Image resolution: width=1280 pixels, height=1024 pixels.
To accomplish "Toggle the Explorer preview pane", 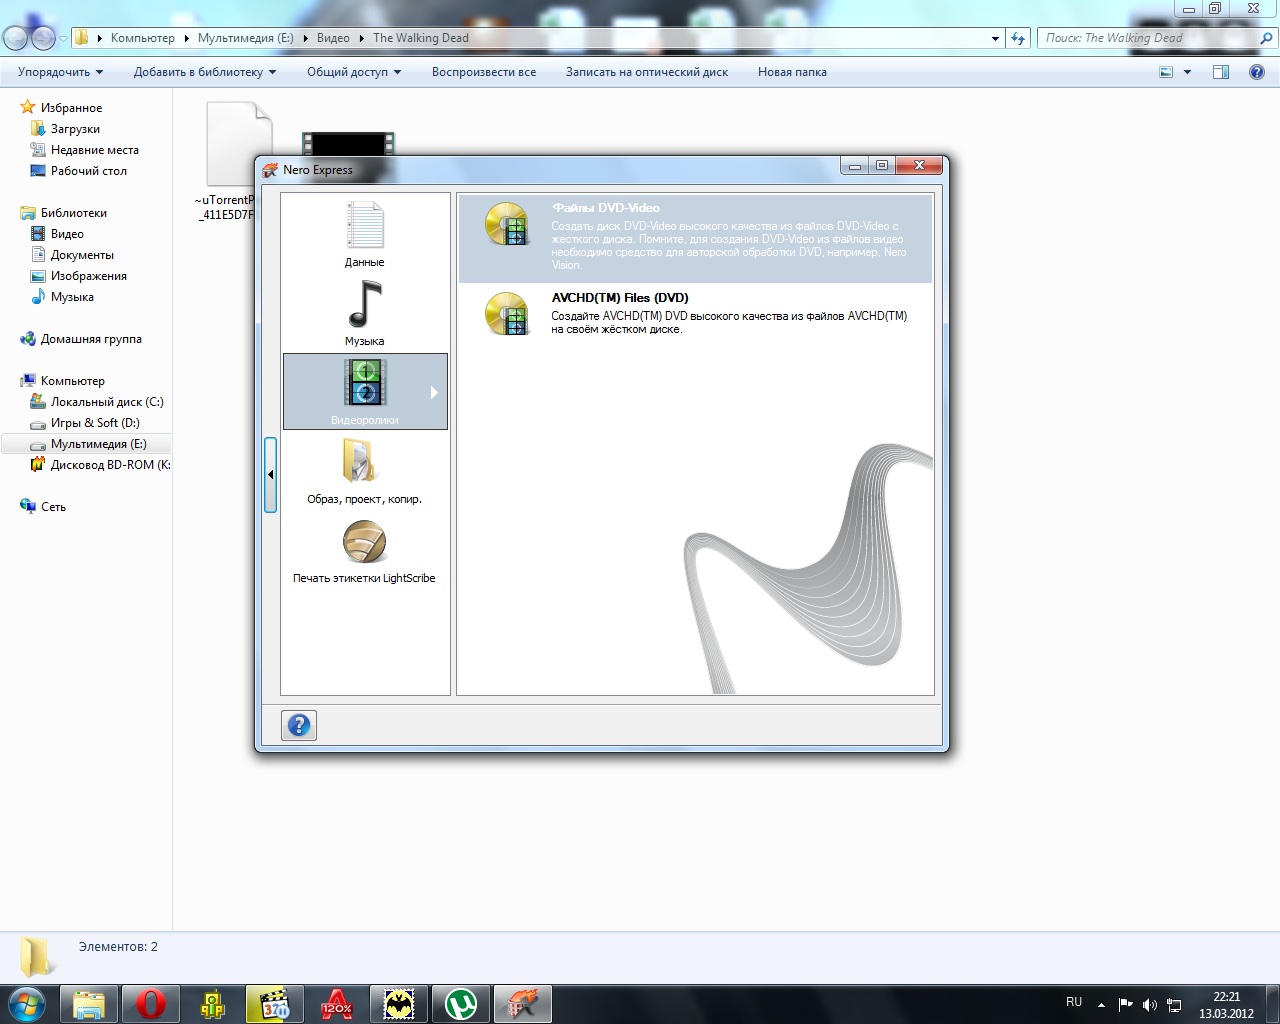I will click(x=1221, y=72).
